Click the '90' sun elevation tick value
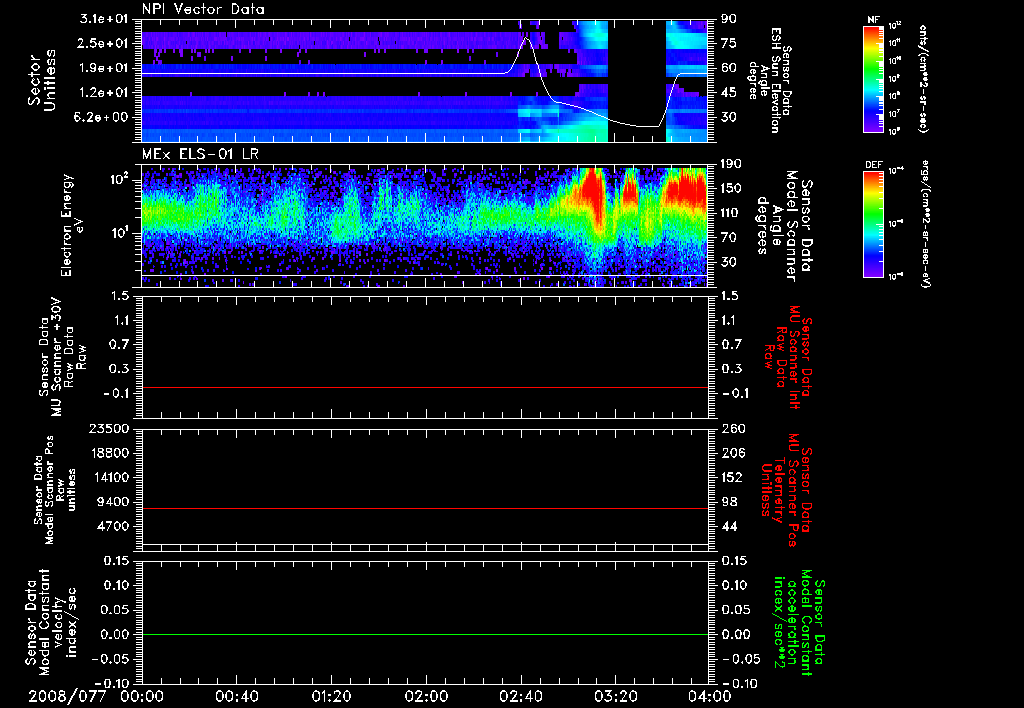This screenshot has height=708, width=1024. (x=729, y=19)
